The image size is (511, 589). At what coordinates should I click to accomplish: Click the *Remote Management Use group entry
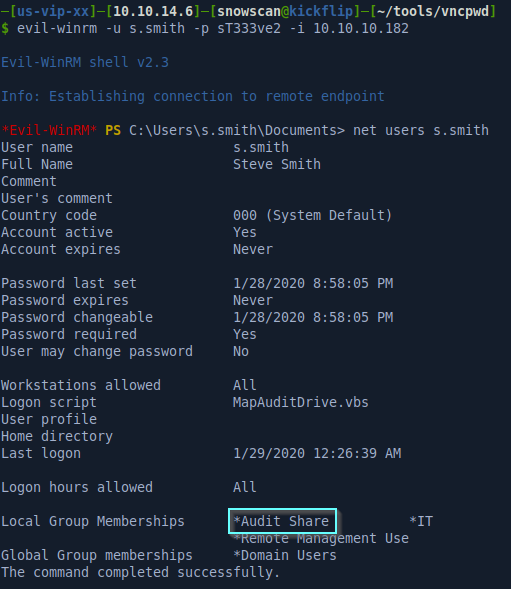click(x=321, y=538)
